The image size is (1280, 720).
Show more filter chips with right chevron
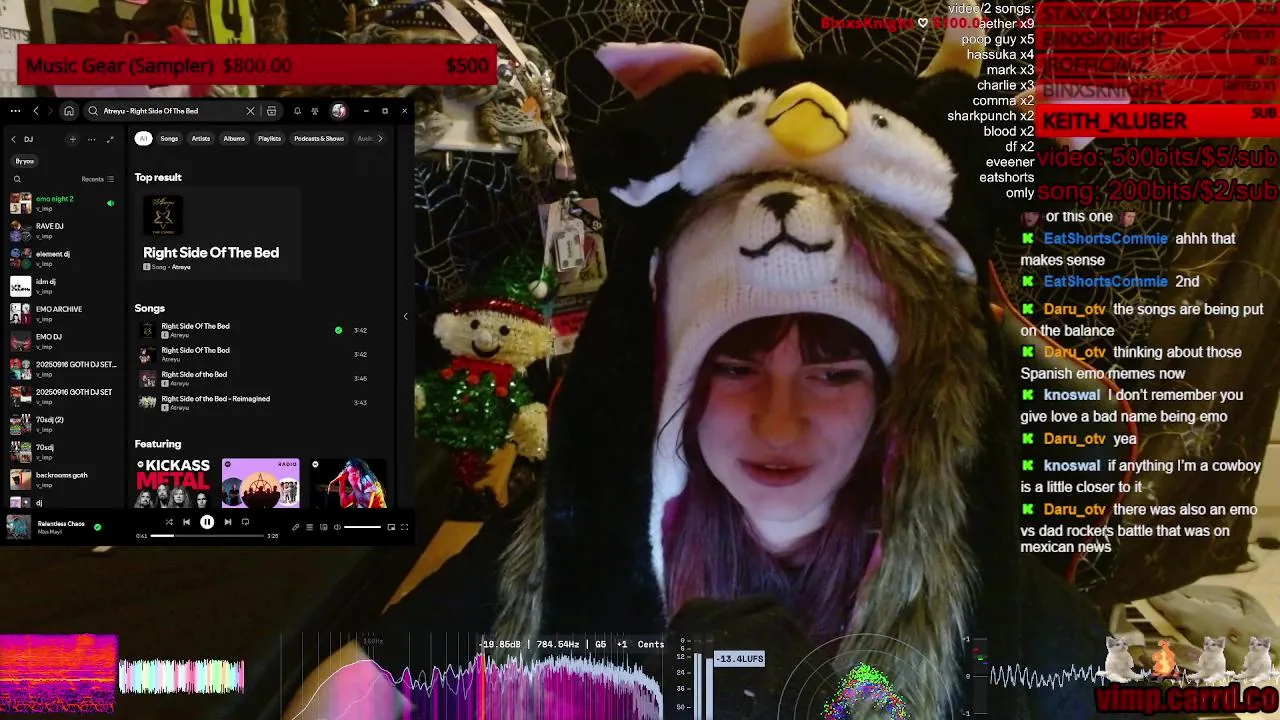click(380, 139)
